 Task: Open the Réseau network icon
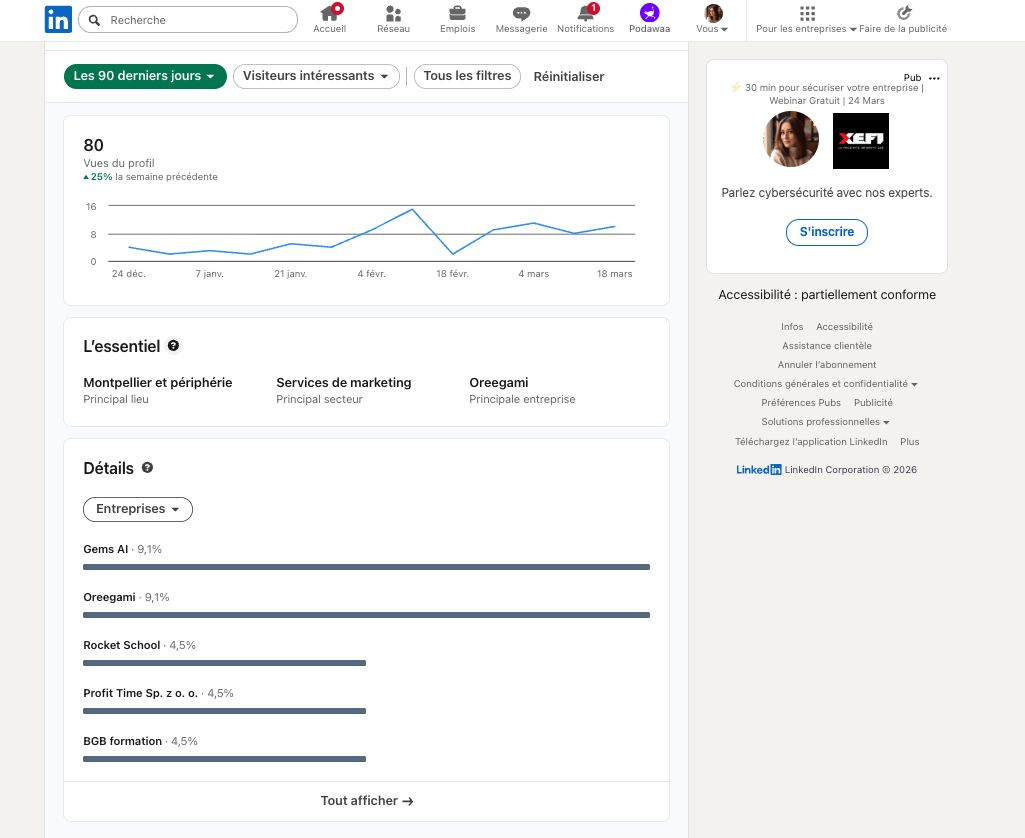click(393, 20)
